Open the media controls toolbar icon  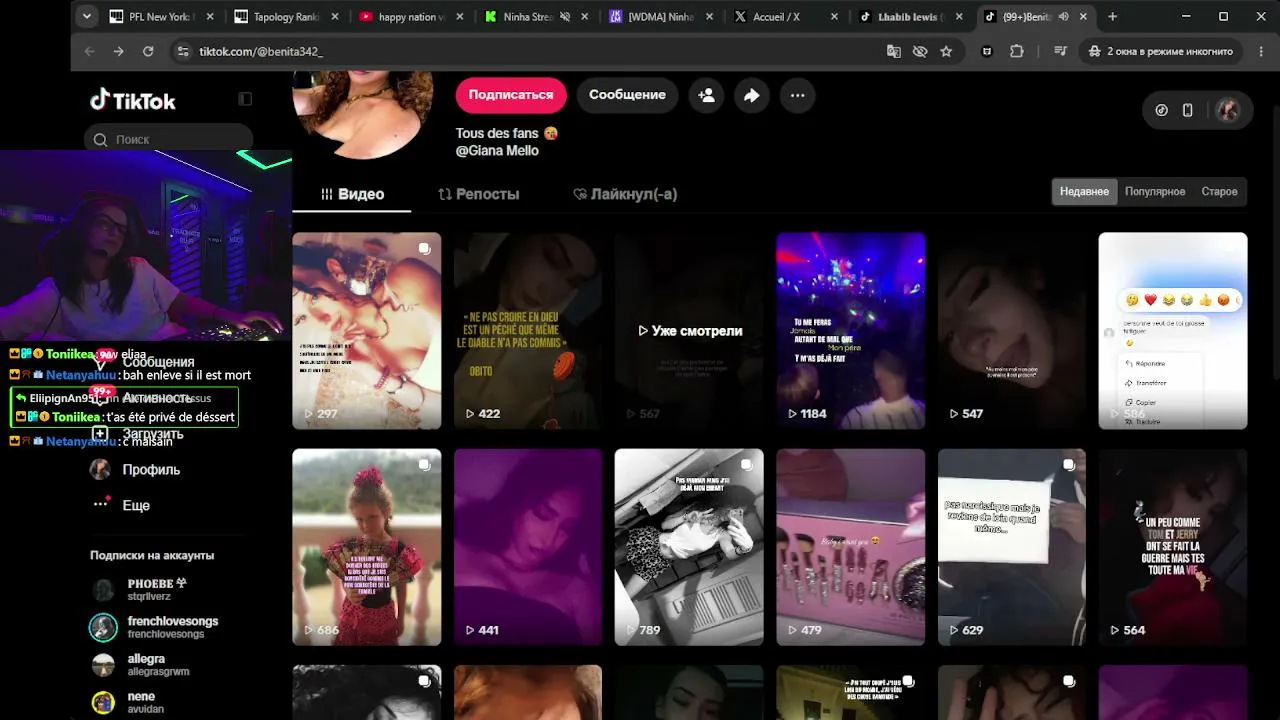coord(1061,51)
